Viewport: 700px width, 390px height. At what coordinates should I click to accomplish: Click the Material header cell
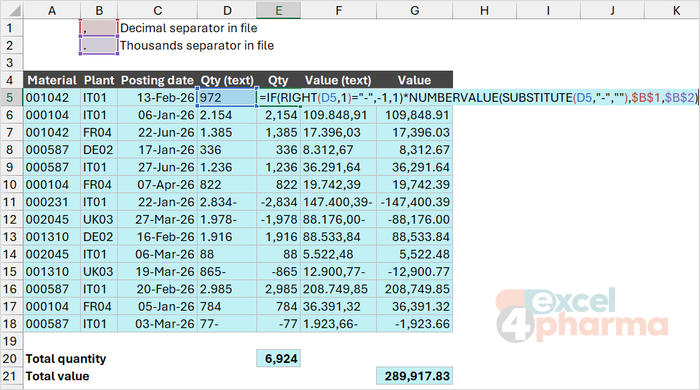pos(52,80)
